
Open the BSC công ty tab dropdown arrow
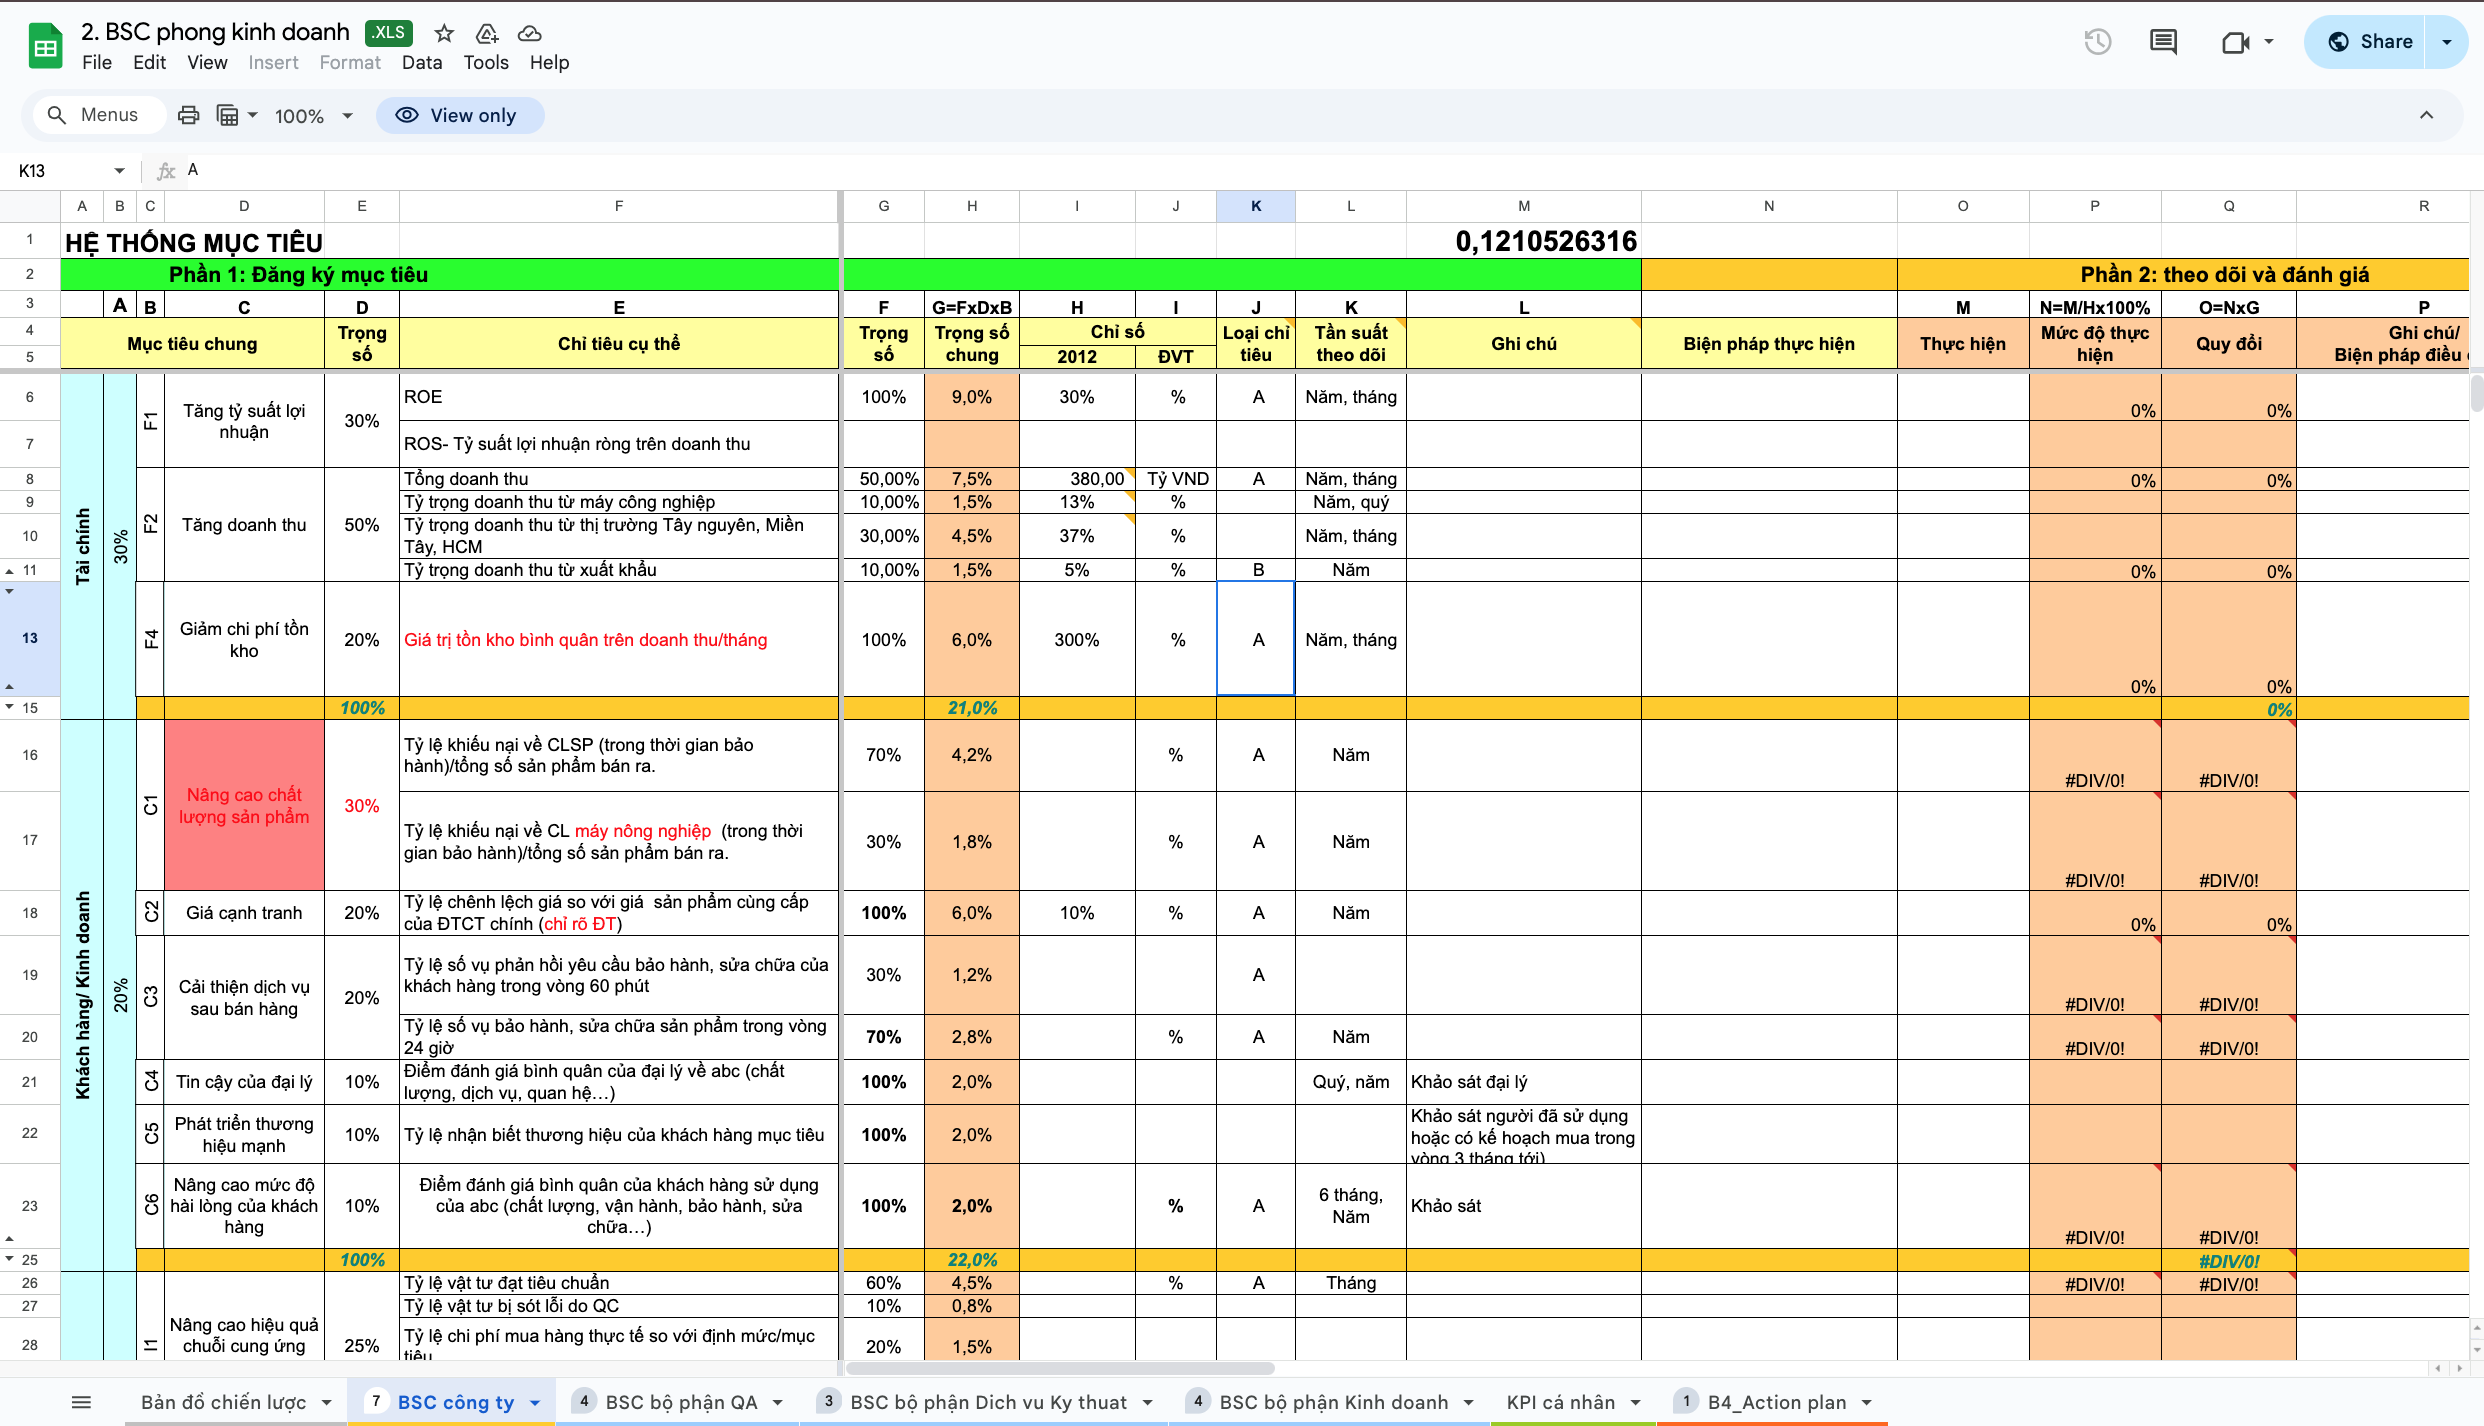point(535,1403)
